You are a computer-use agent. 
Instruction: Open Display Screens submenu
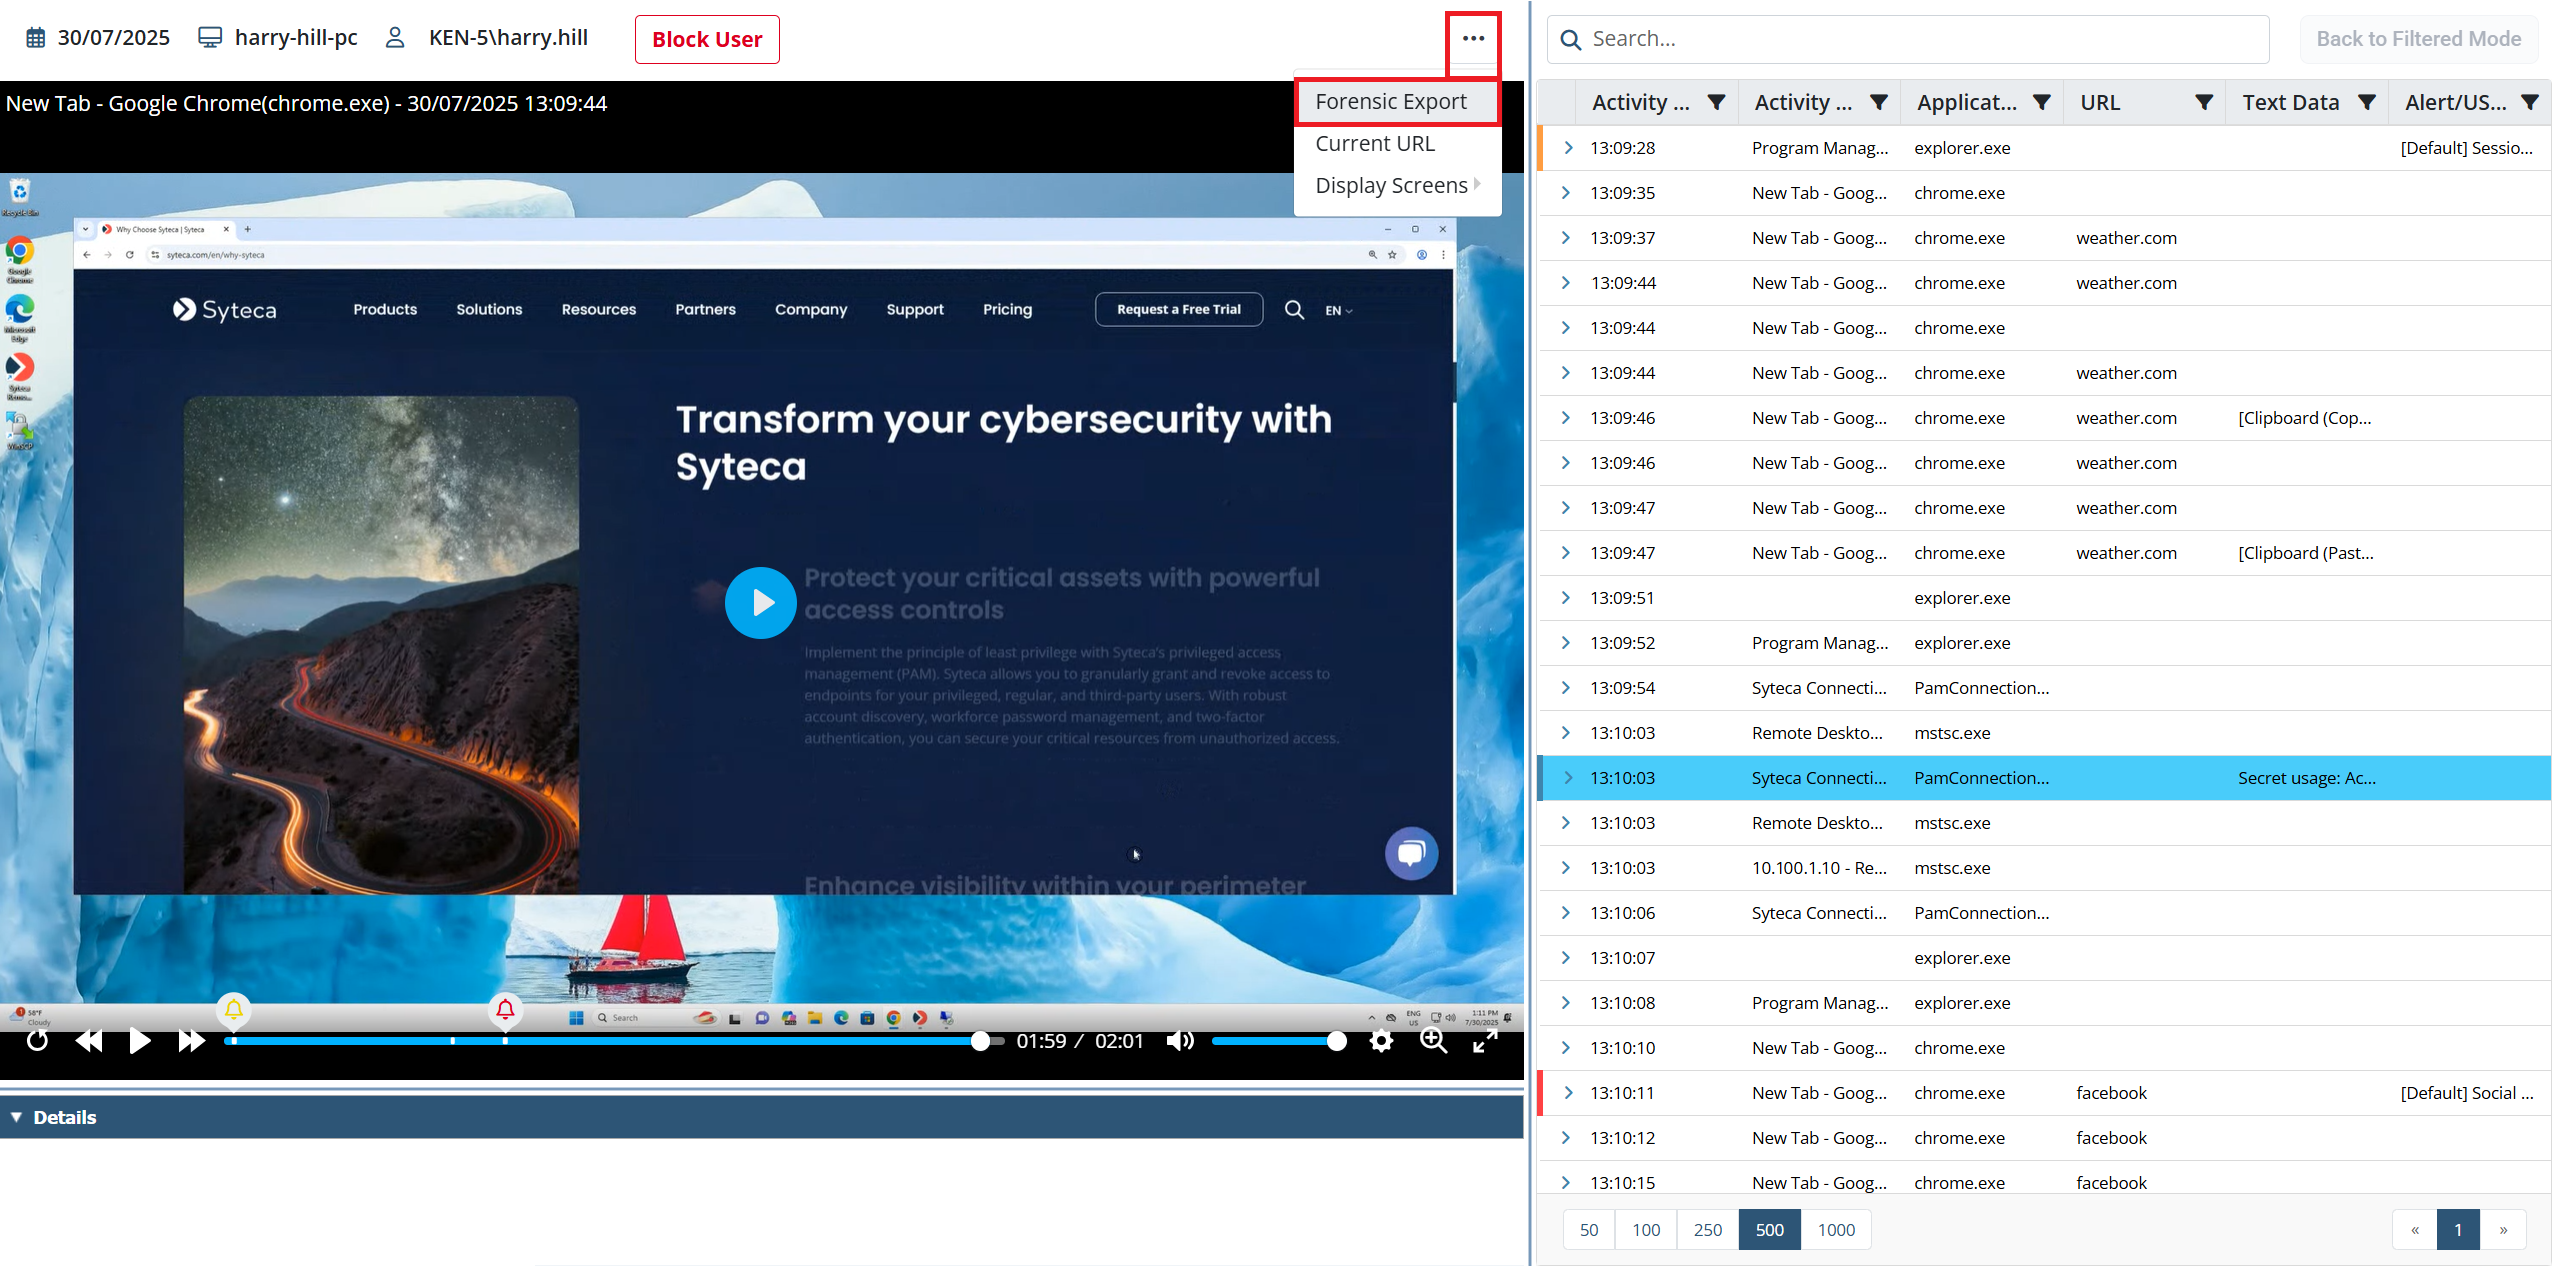point(1391,186)
